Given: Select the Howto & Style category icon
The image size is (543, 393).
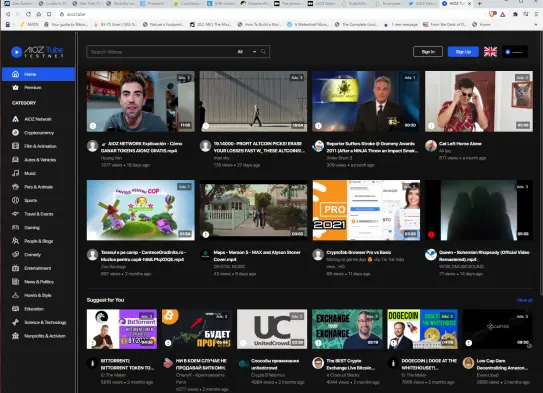Looking at the screenshot, I should (16, 295).
